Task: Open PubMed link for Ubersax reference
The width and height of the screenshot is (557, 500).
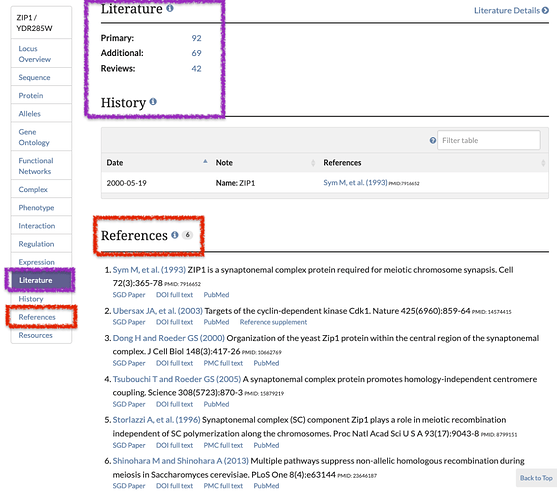Action: [x=216, y=322]
